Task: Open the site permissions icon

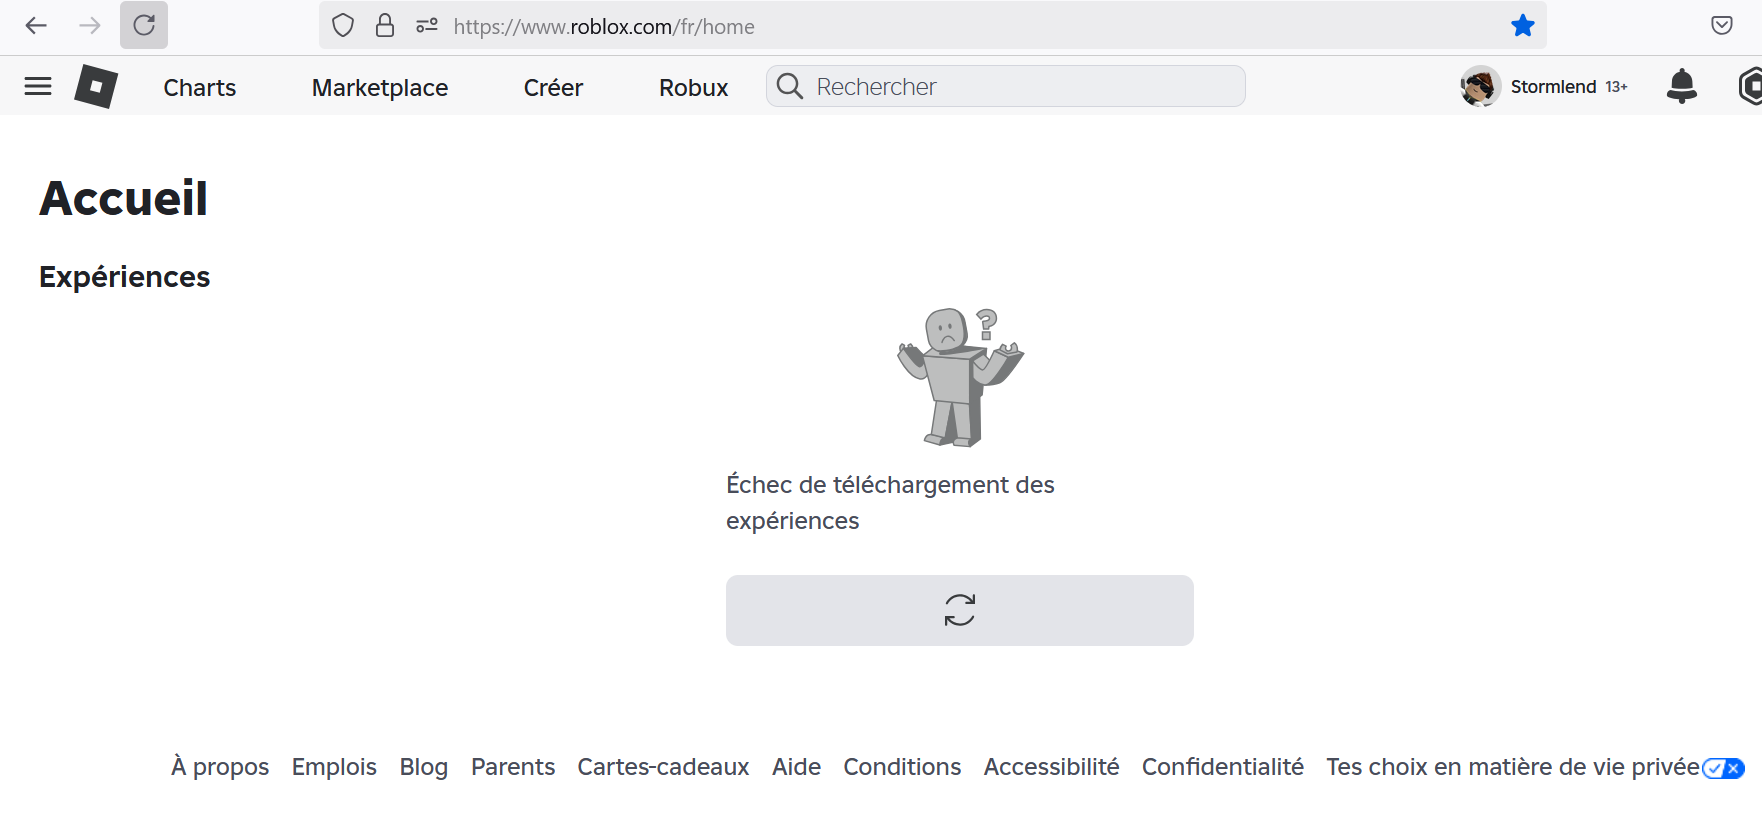Action: point(427,26)
